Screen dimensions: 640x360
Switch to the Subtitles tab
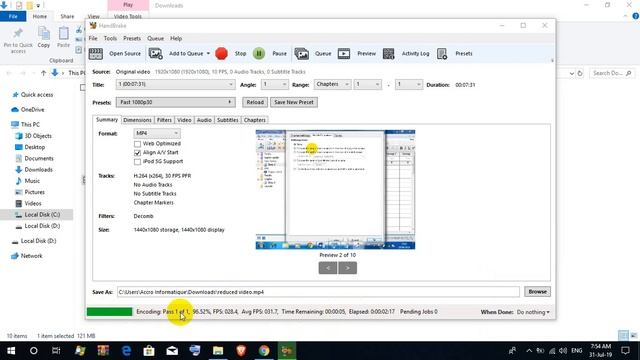click(x=227, y=120)
